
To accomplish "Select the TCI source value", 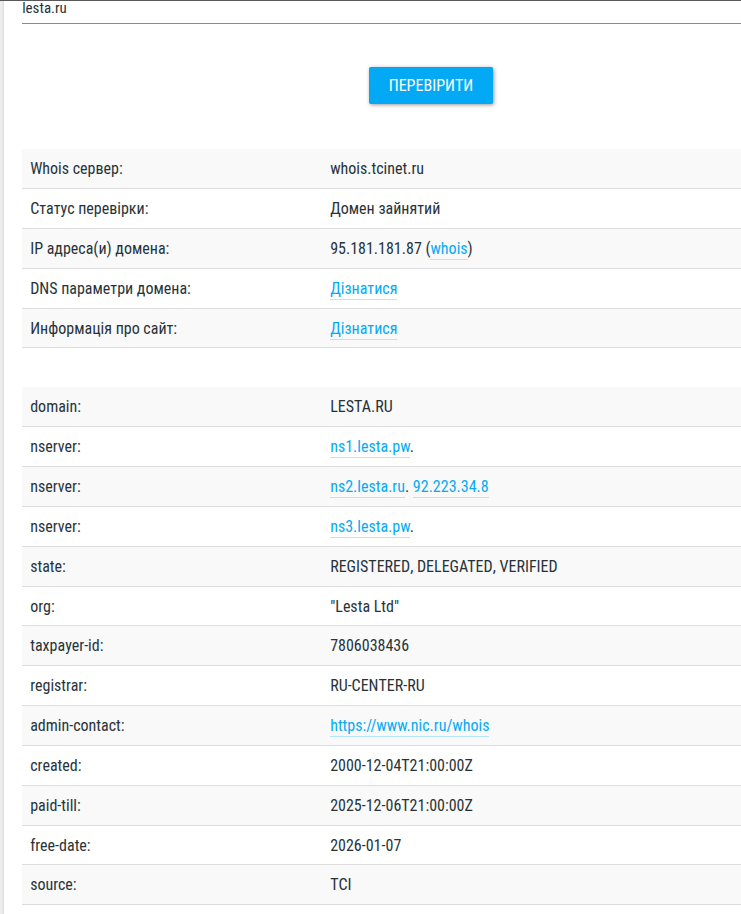I will tap(341, 885).
